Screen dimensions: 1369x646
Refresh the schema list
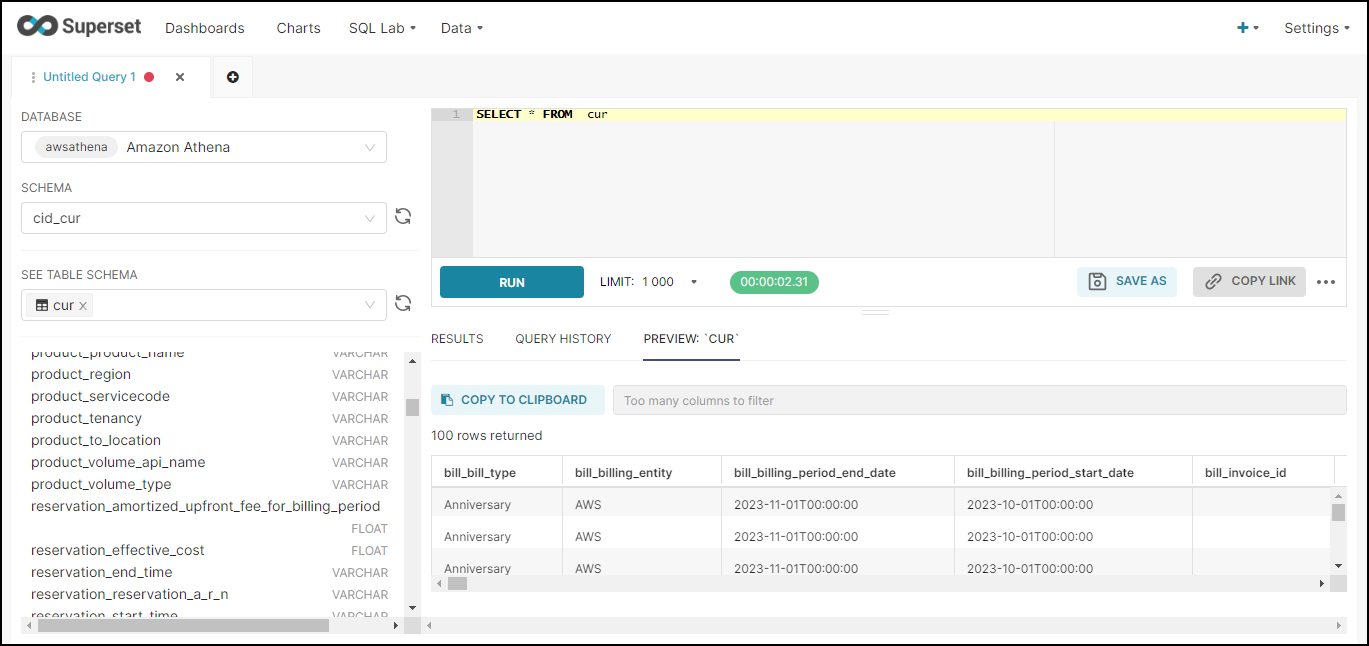403,216
